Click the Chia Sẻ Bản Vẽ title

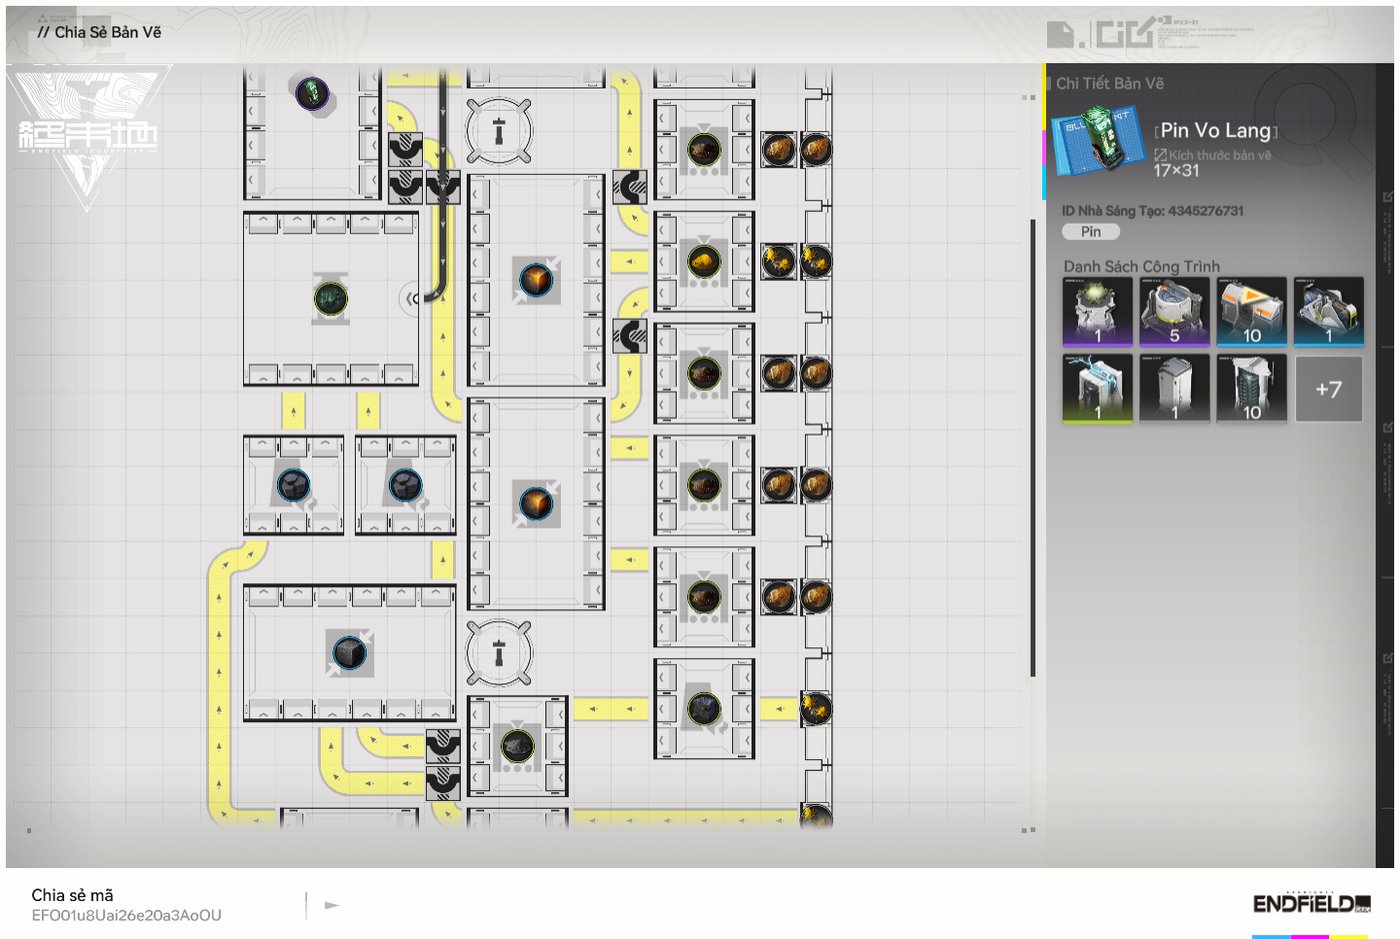coord(107,32)
